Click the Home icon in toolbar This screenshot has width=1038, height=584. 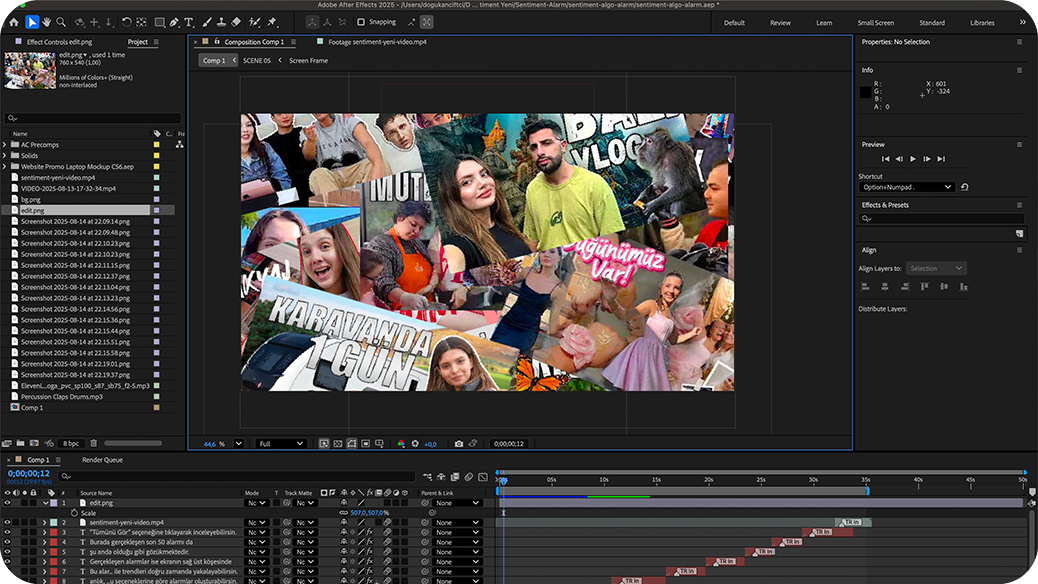point(14,22)
